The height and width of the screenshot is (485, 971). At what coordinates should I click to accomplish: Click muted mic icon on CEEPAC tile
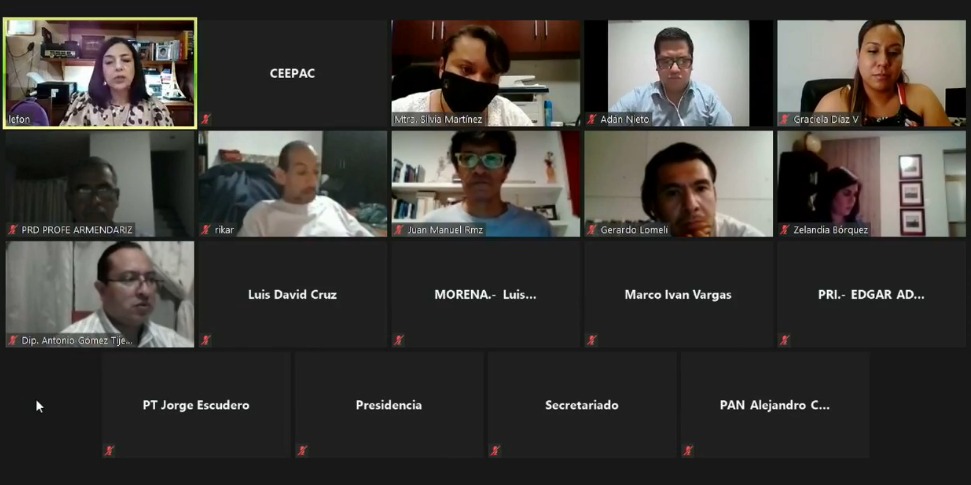(206, 120)
